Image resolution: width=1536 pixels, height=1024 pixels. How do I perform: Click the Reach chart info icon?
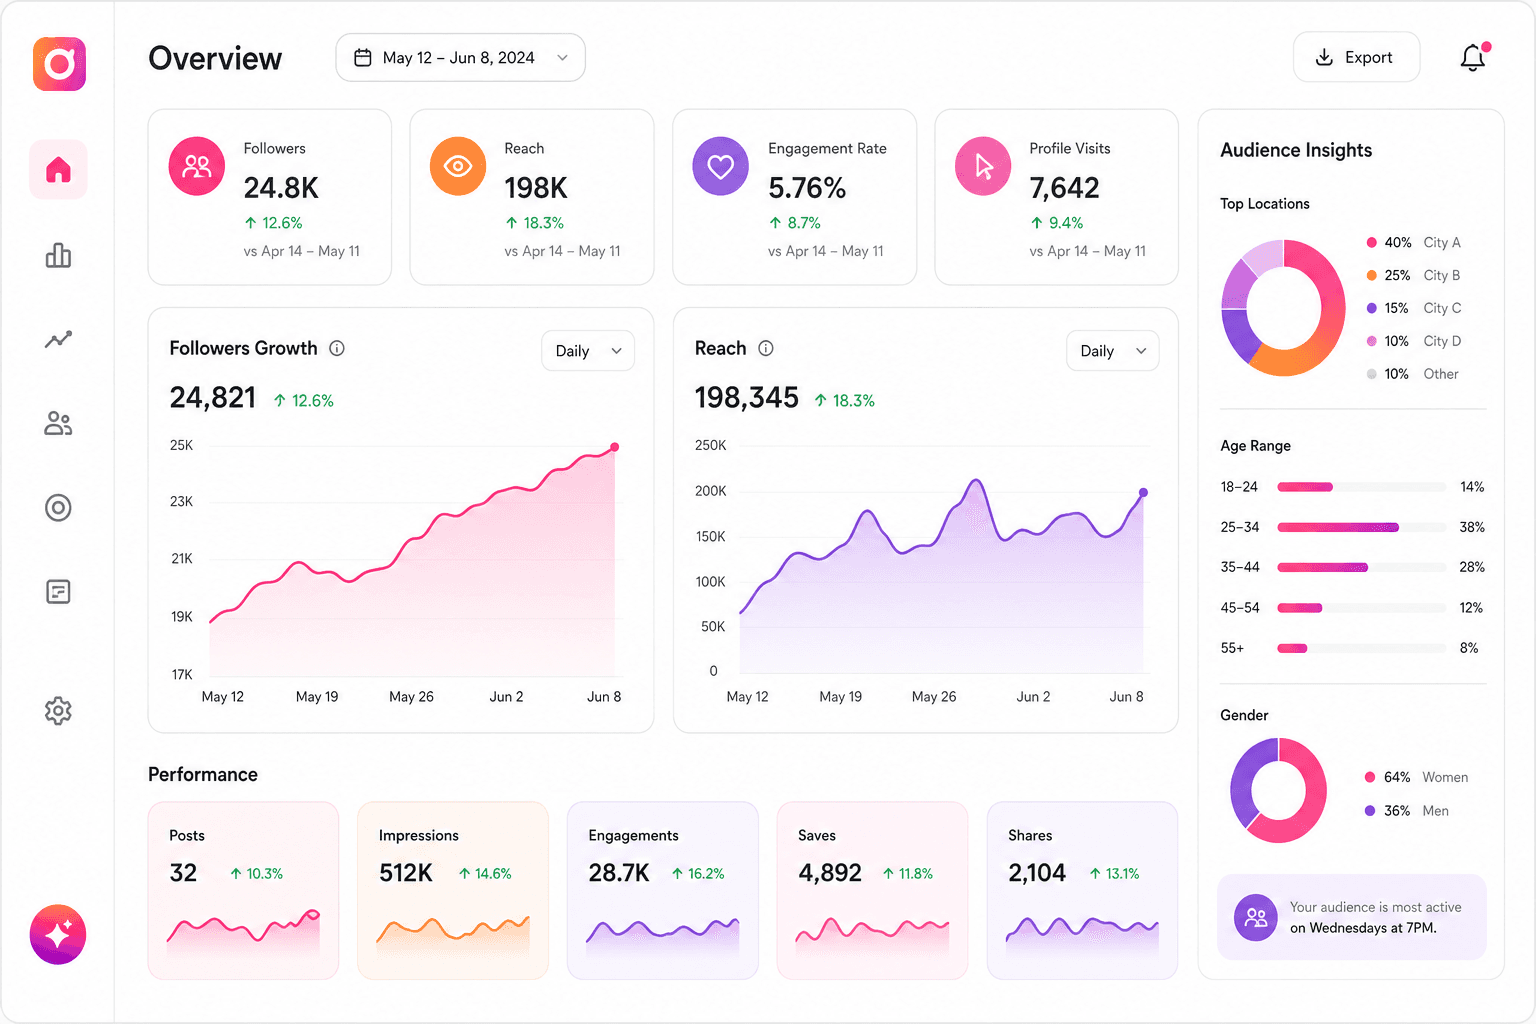click(x=766, y=348)
